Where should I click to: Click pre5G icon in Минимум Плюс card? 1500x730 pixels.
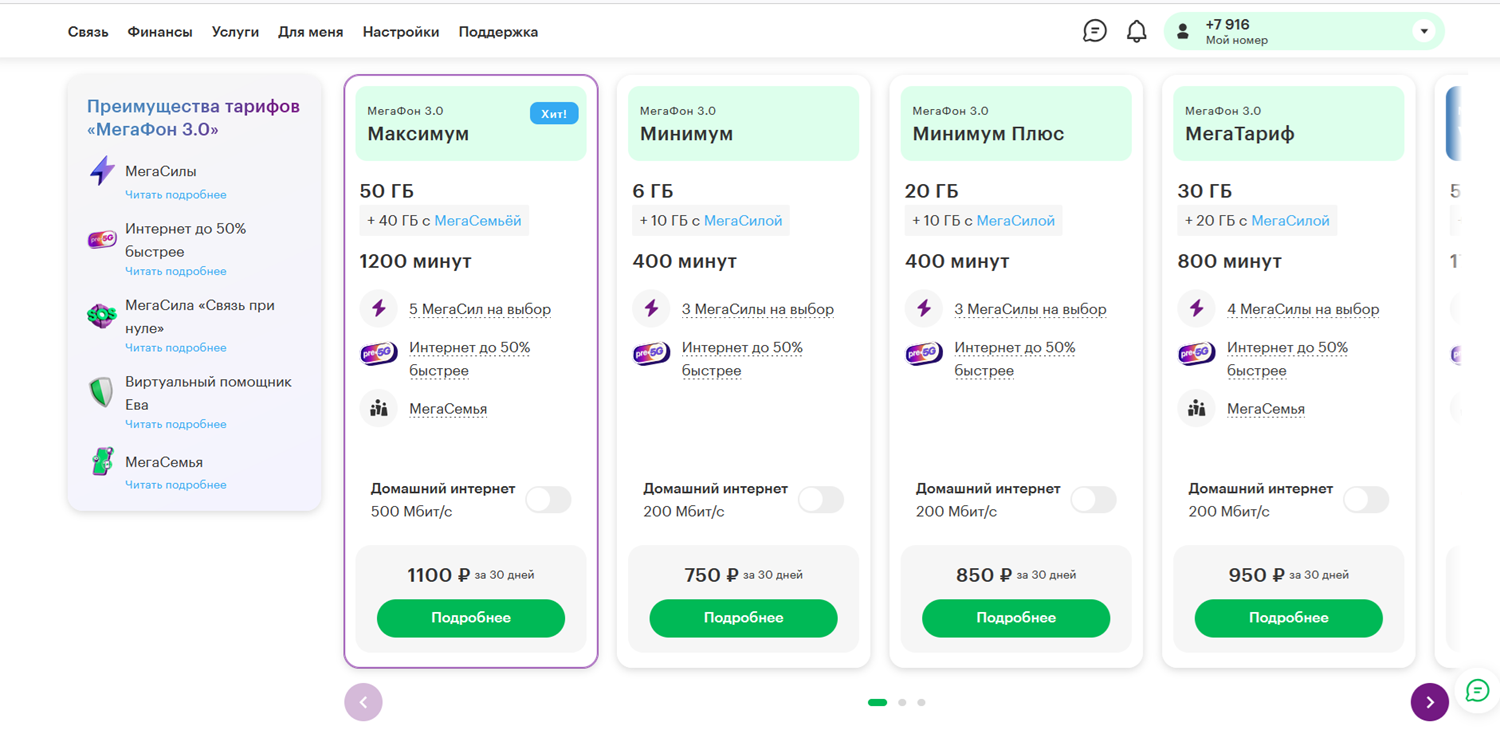[x=924, y=353]
